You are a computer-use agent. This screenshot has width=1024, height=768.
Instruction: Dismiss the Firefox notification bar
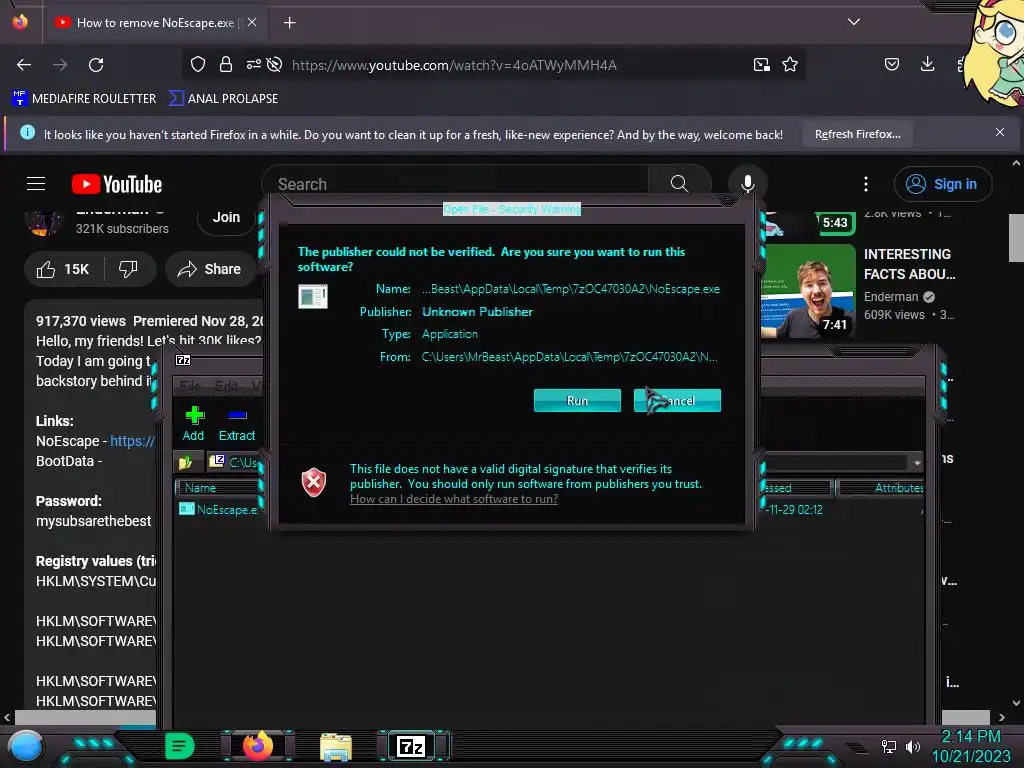[1000, 133]
